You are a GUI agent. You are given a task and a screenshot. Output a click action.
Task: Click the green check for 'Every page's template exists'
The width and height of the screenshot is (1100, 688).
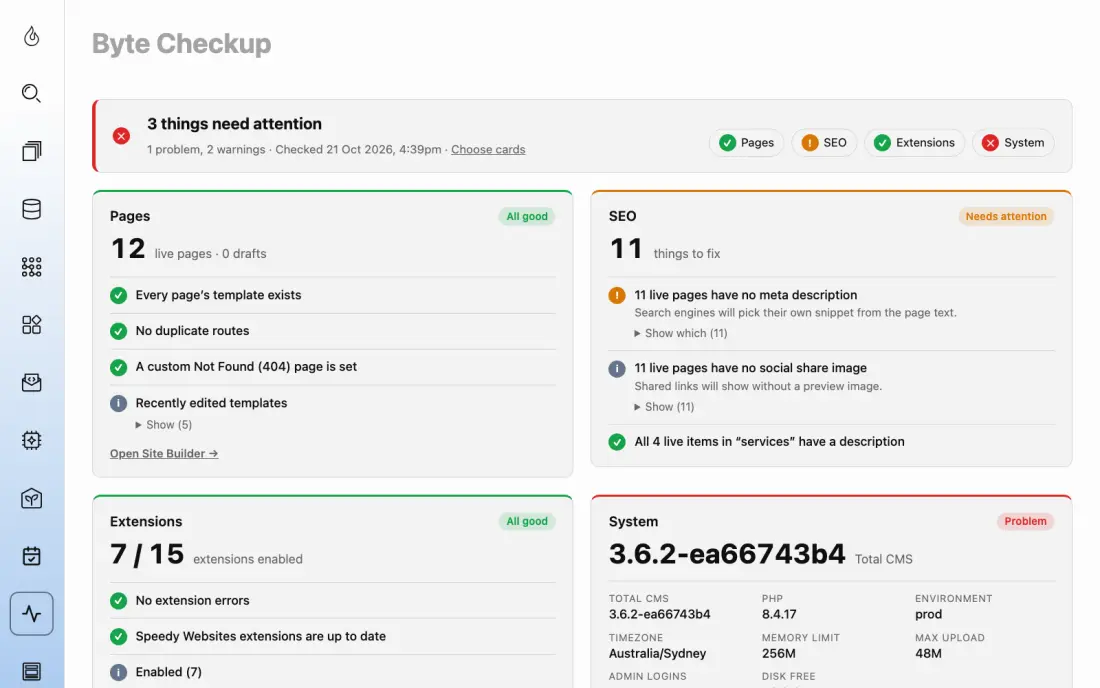pyautogui.click(x=119, y=295)
